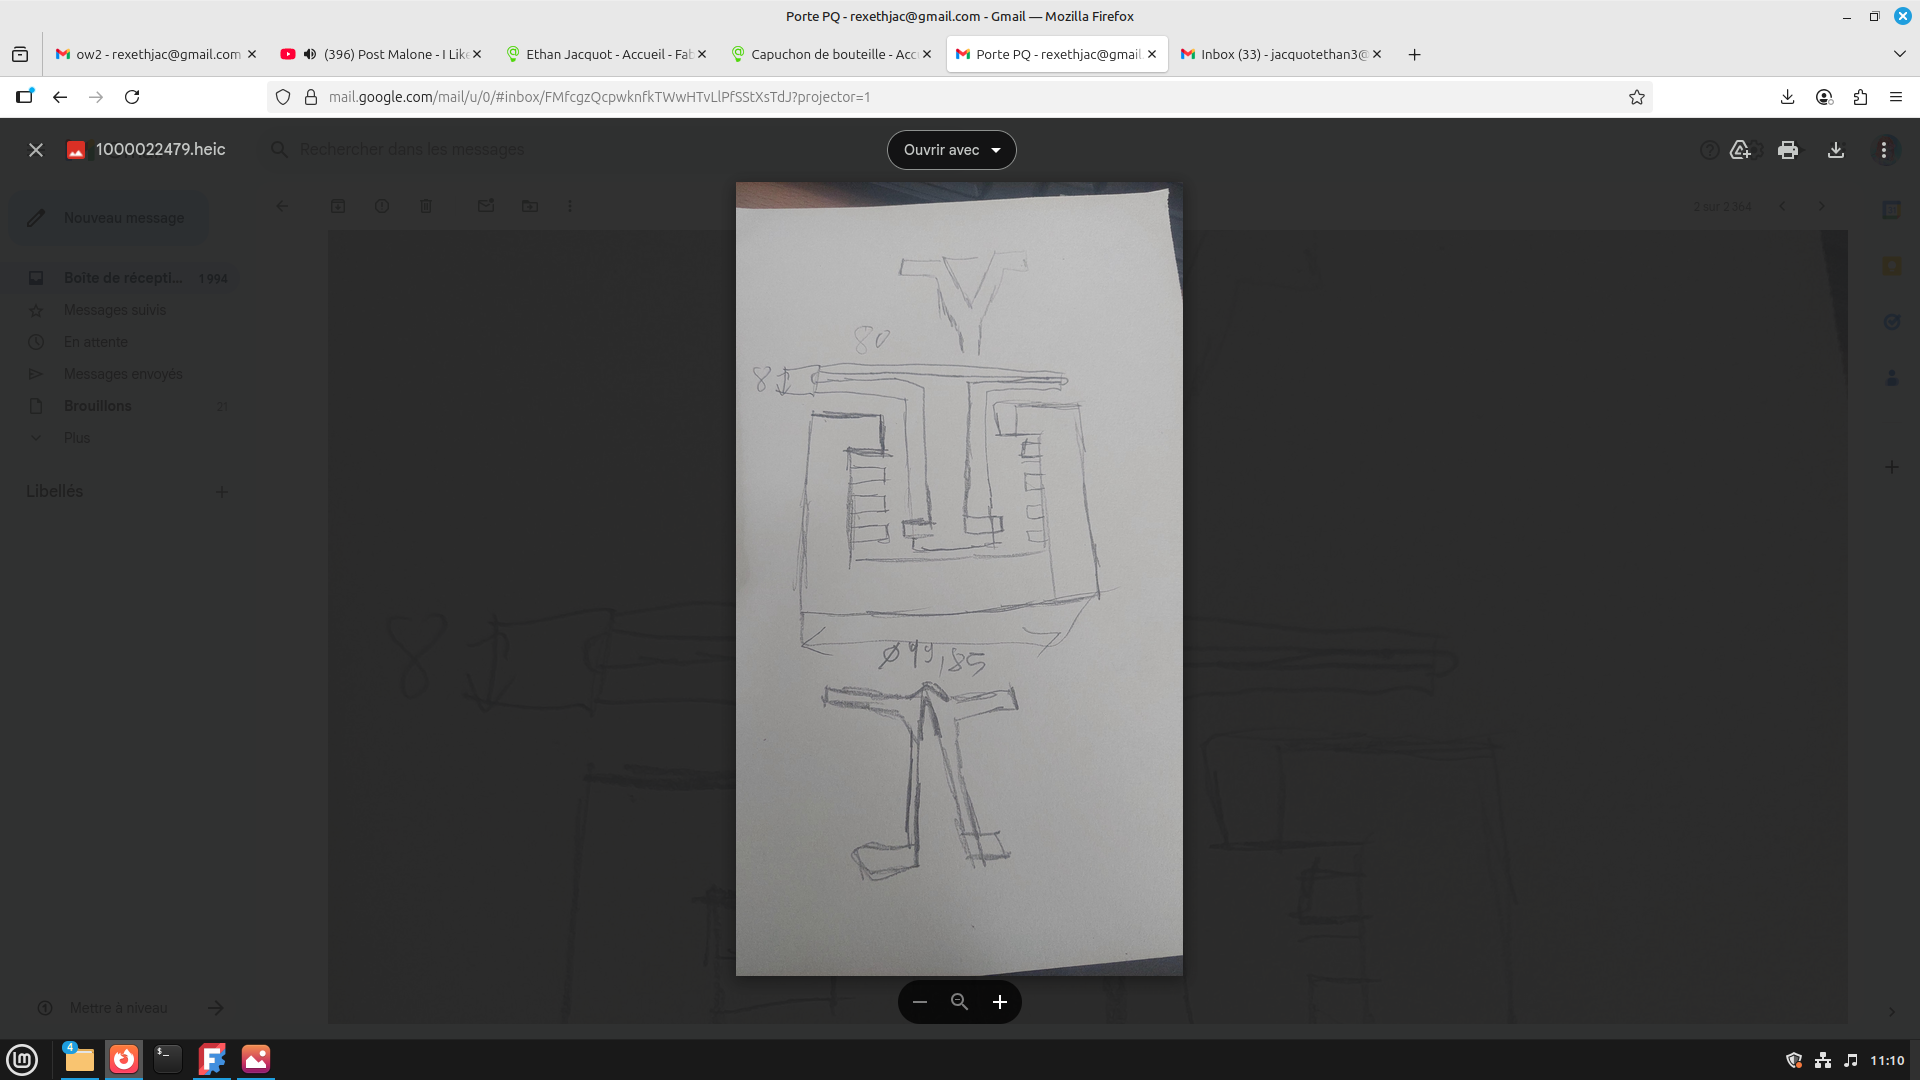This screenshot has width=1920, height=1080.
Task: Print the 1000022479.heic image
Action: pyautogui.click(x=1788, y=150)
